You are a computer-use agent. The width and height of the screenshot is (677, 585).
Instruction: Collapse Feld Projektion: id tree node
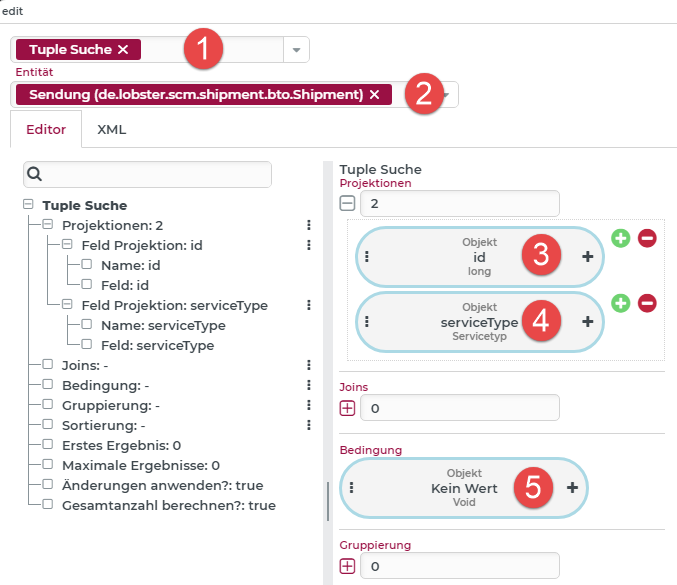click(67, 245)
